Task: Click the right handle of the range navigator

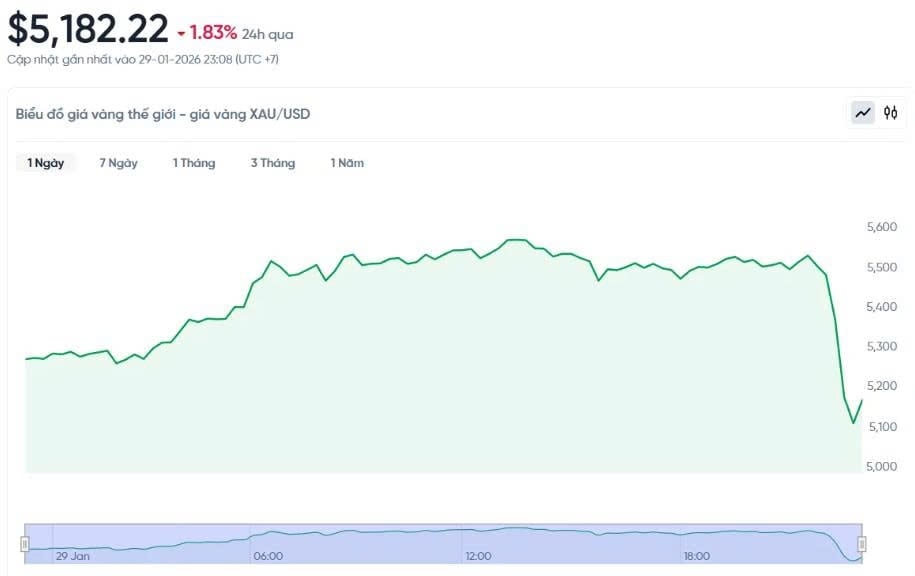Action: pos(861,543)
